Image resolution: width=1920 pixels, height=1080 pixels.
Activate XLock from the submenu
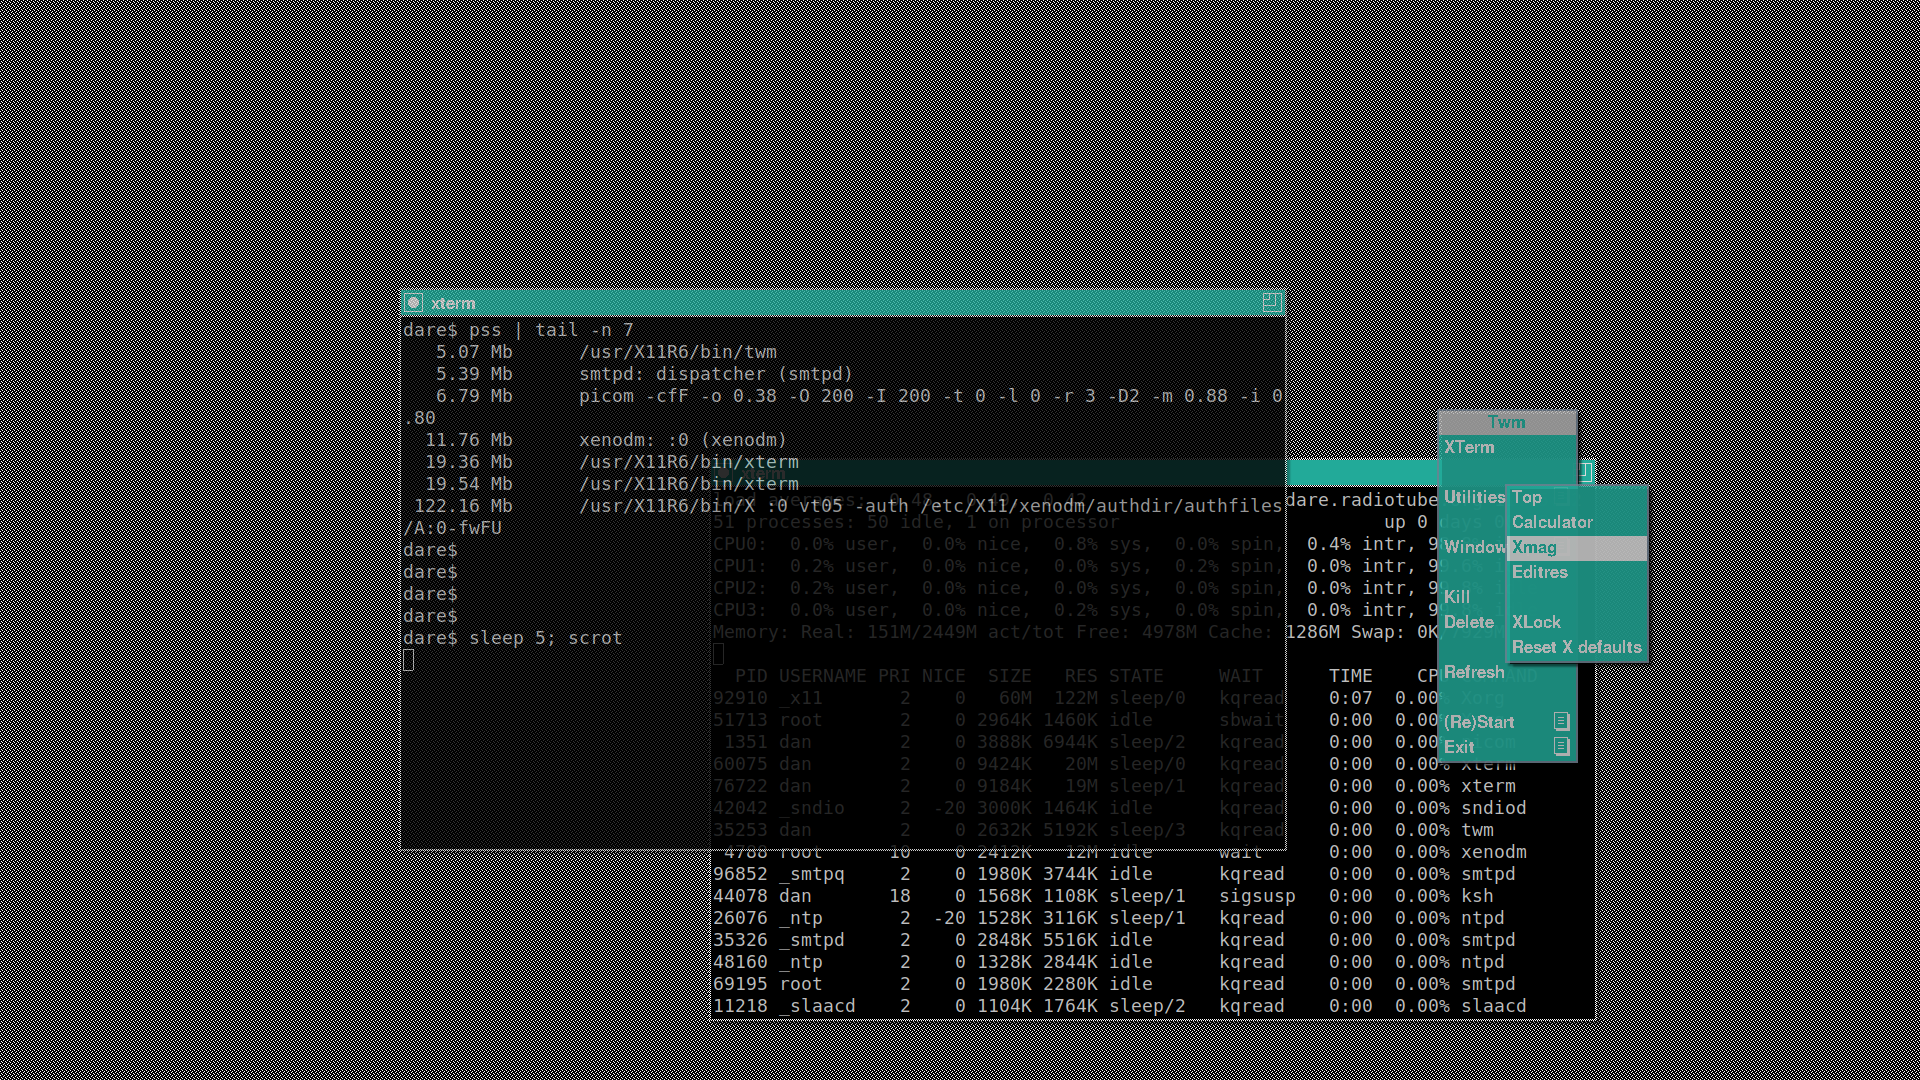coord(1536,622)
